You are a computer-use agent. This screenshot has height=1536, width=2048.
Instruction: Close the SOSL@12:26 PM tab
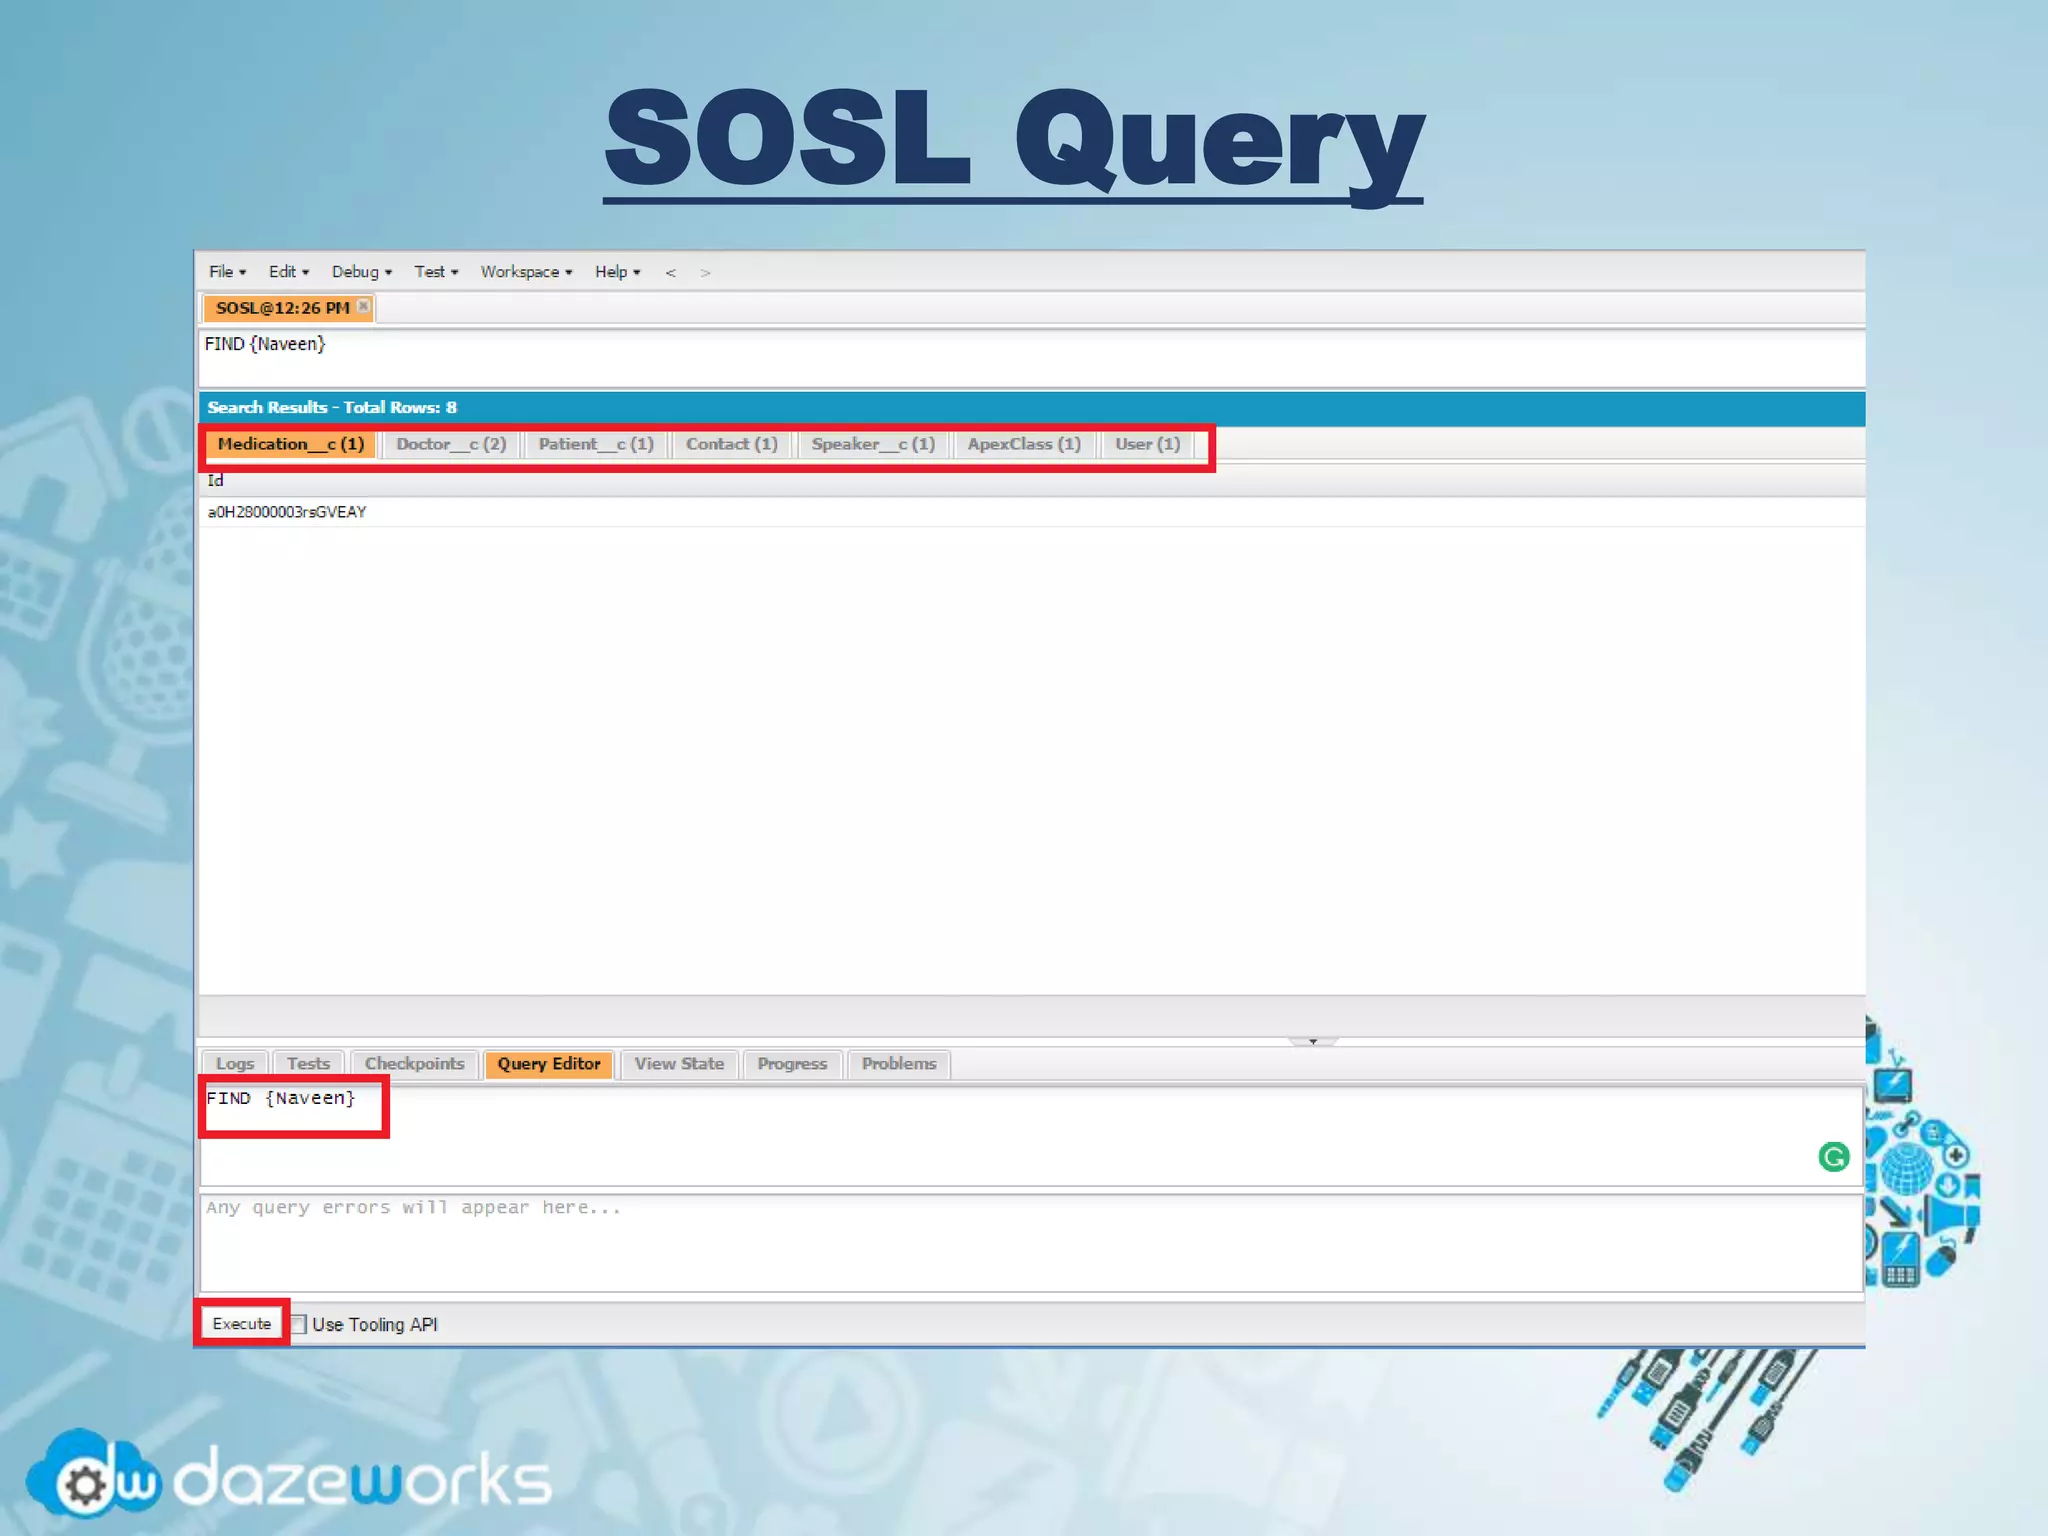363,306
